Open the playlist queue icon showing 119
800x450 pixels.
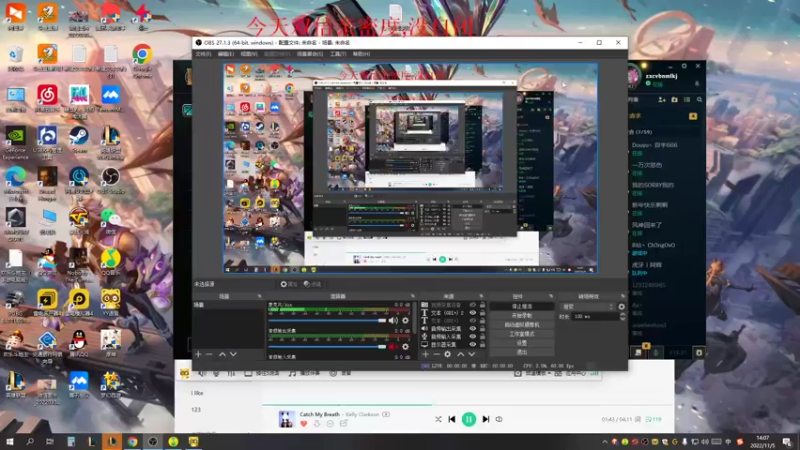(x=653, y=419)
